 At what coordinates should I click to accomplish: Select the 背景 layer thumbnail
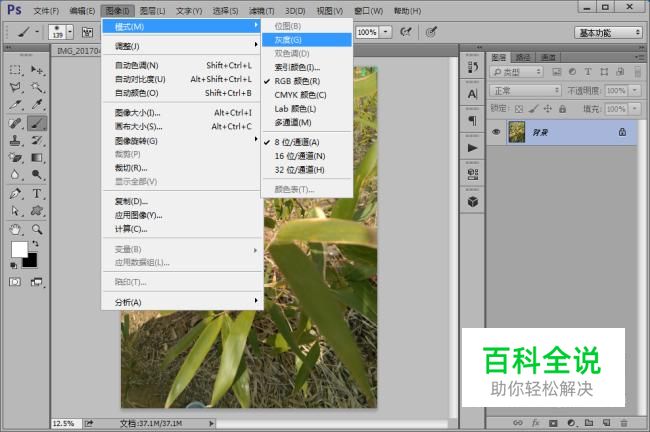point(517,131)
